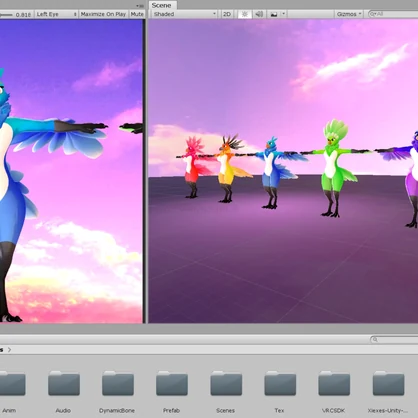The width and height of the screenshot is (418, 418).
Task: Open the Prefab folder
Action: pos(172,383)
